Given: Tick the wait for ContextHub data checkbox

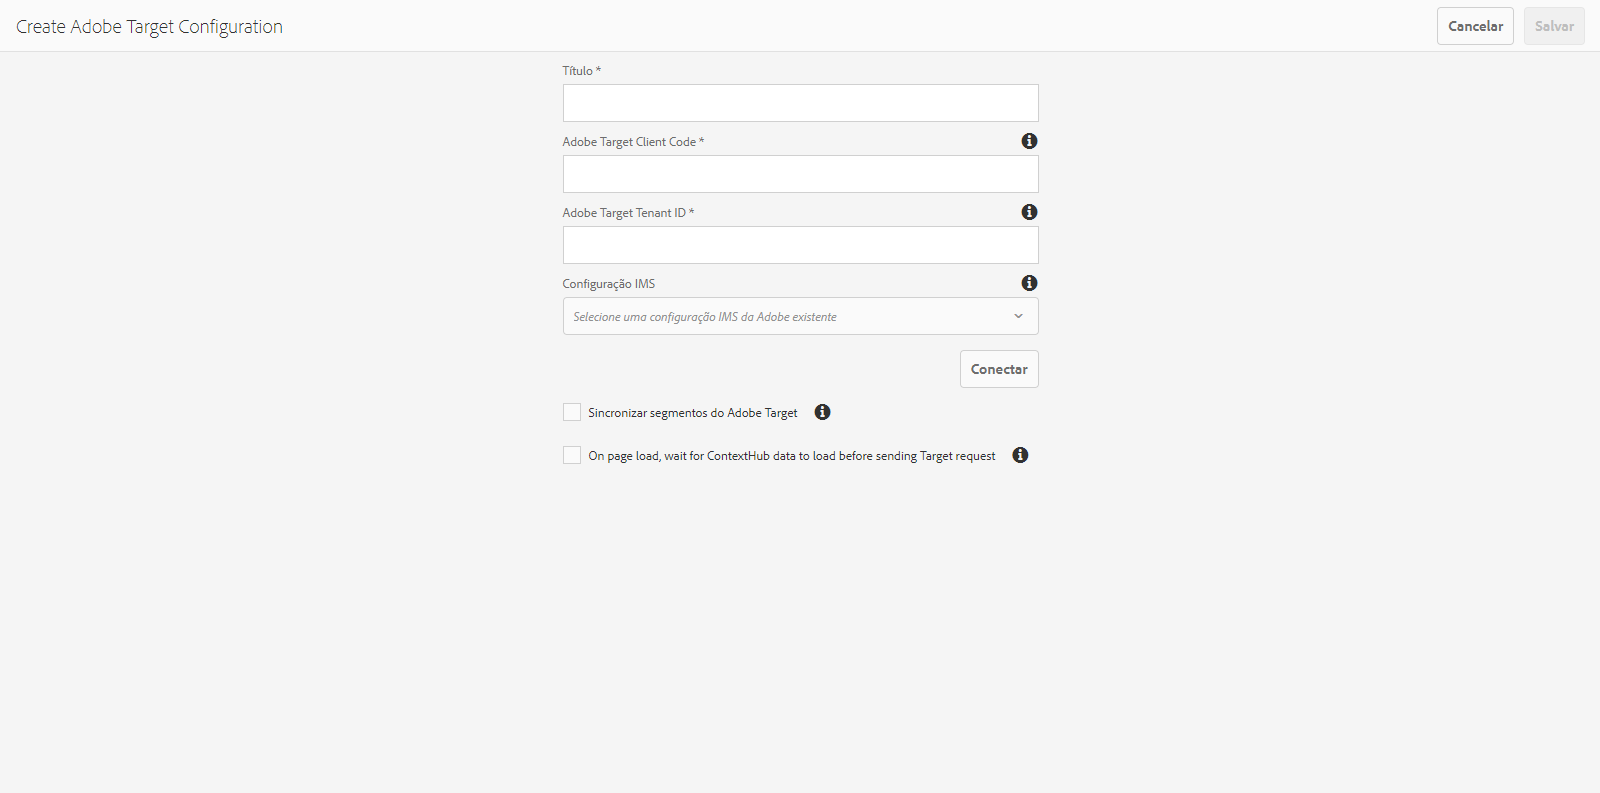Looking at the screenshot, I should pyautogui.click(x=572, y=455).
